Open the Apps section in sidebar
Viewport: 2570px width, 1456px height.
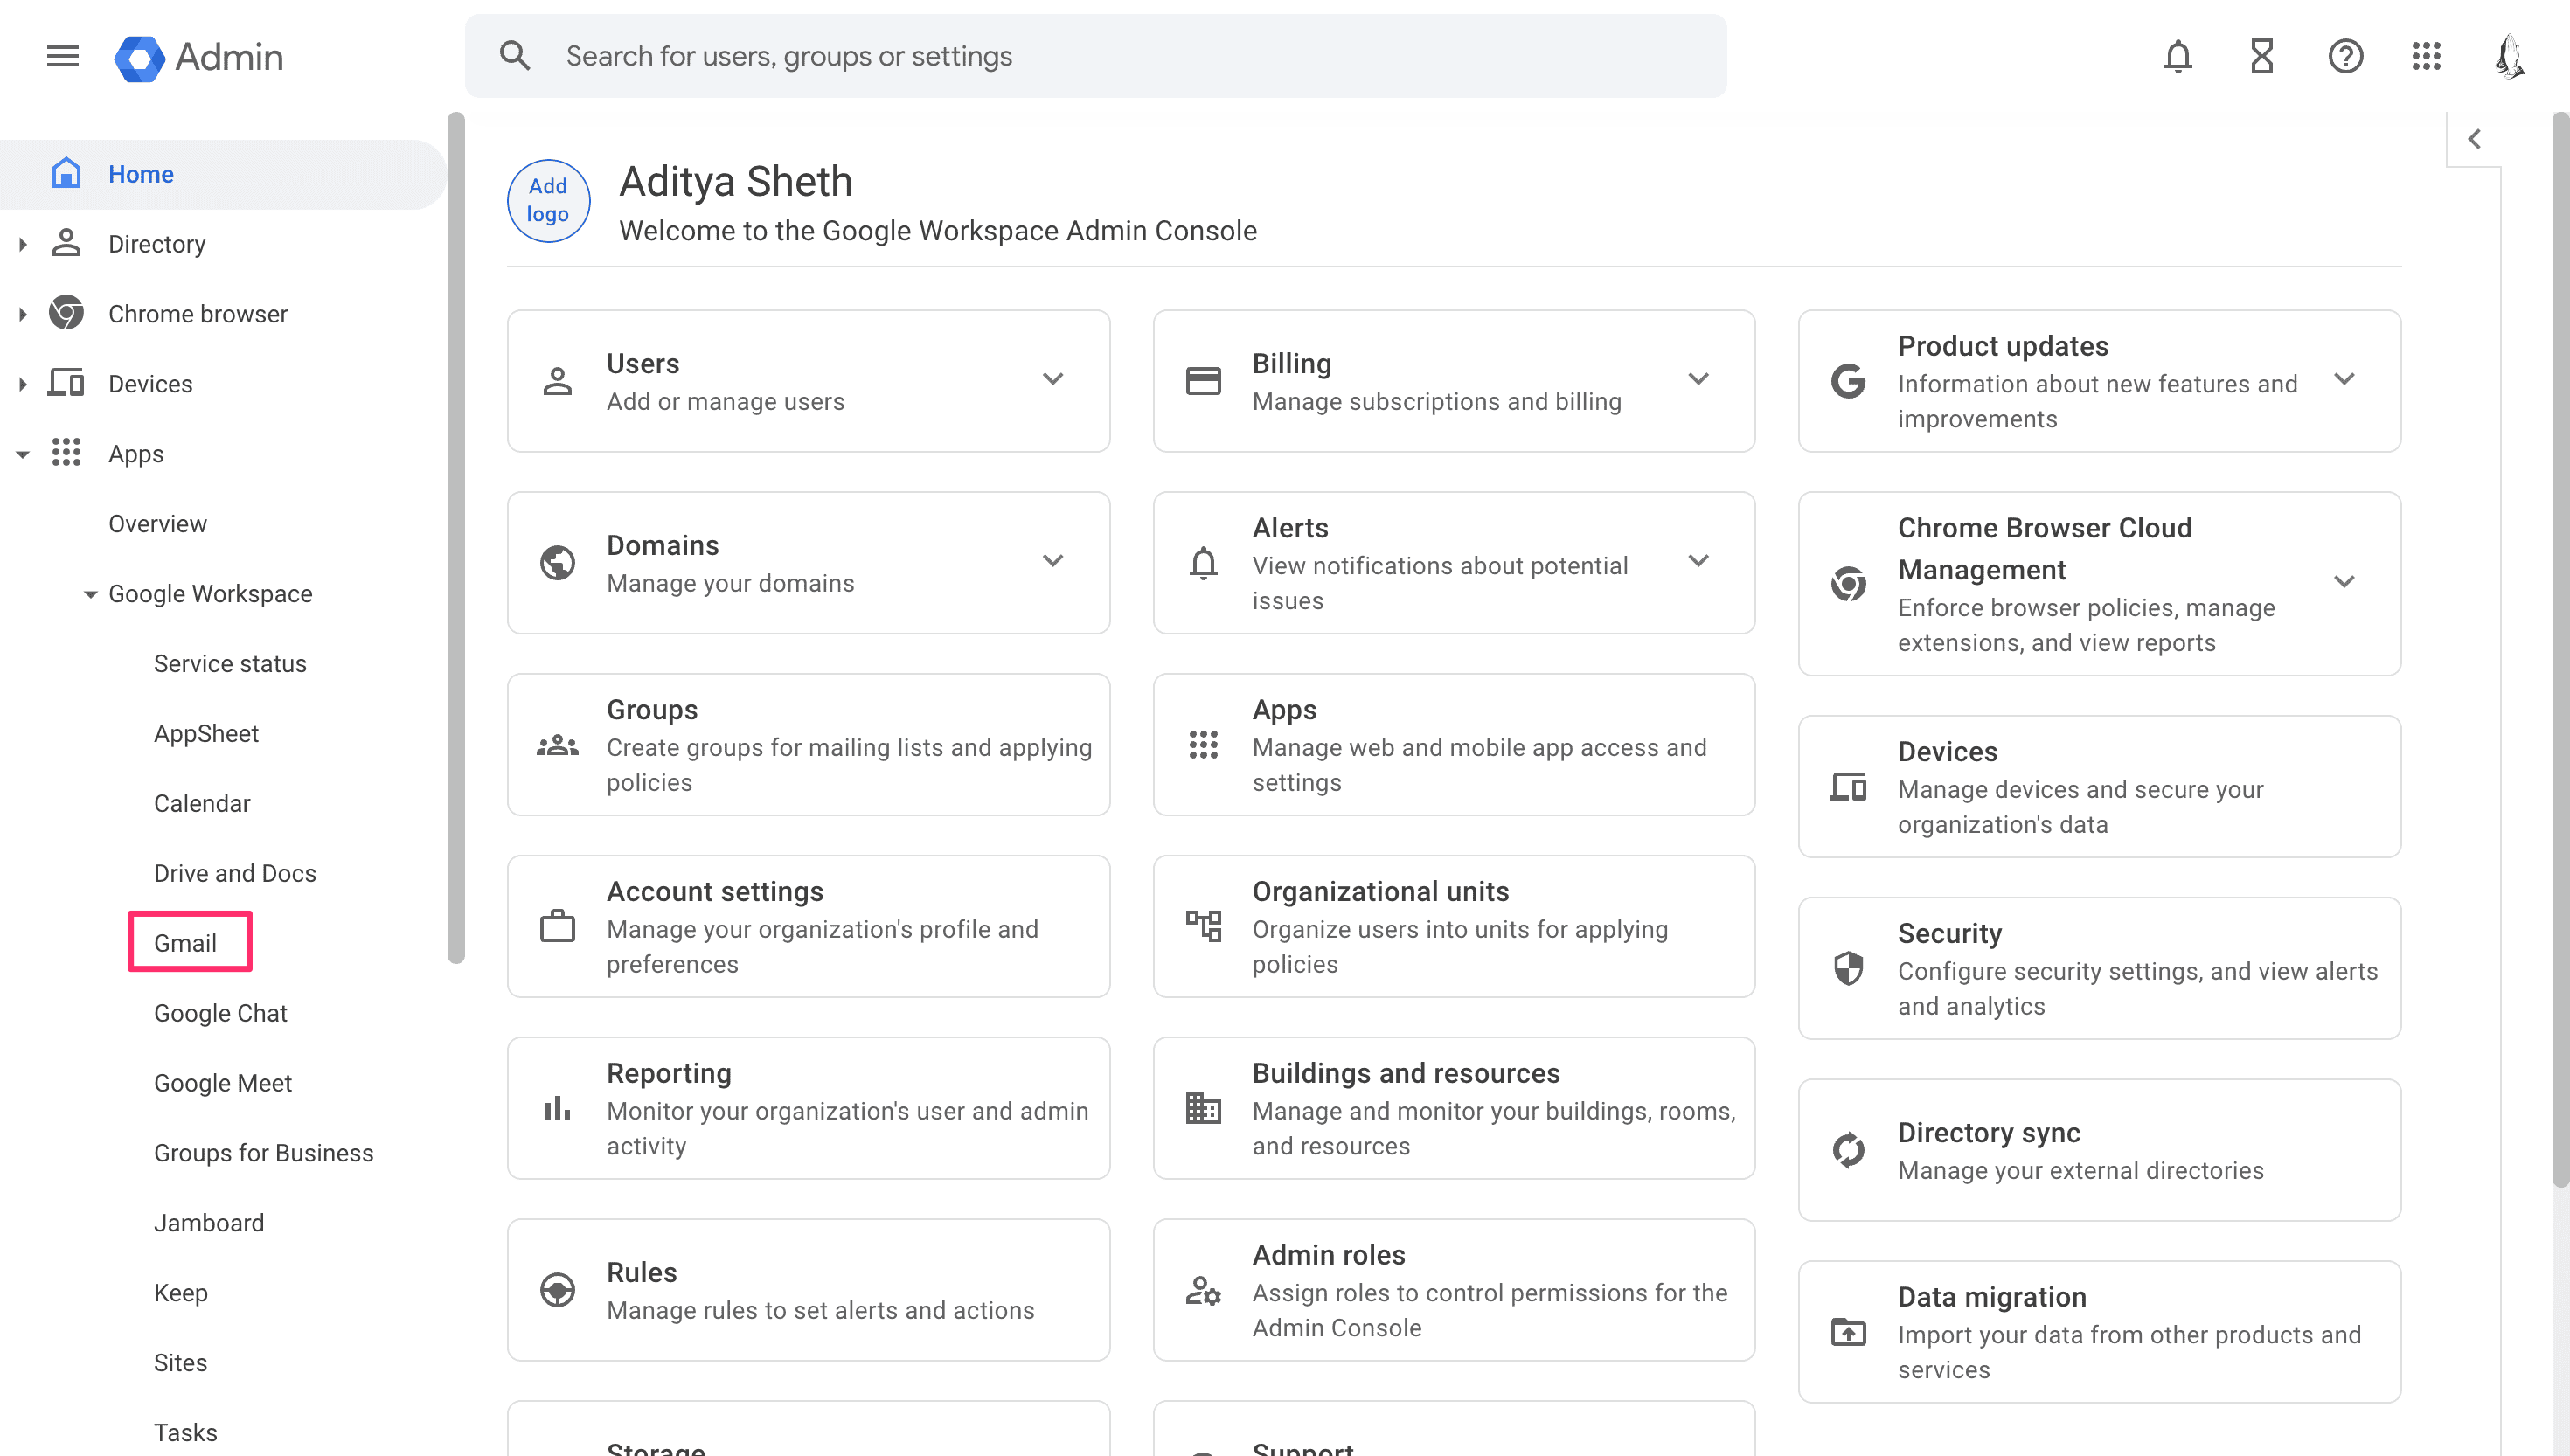click(135, 454)
